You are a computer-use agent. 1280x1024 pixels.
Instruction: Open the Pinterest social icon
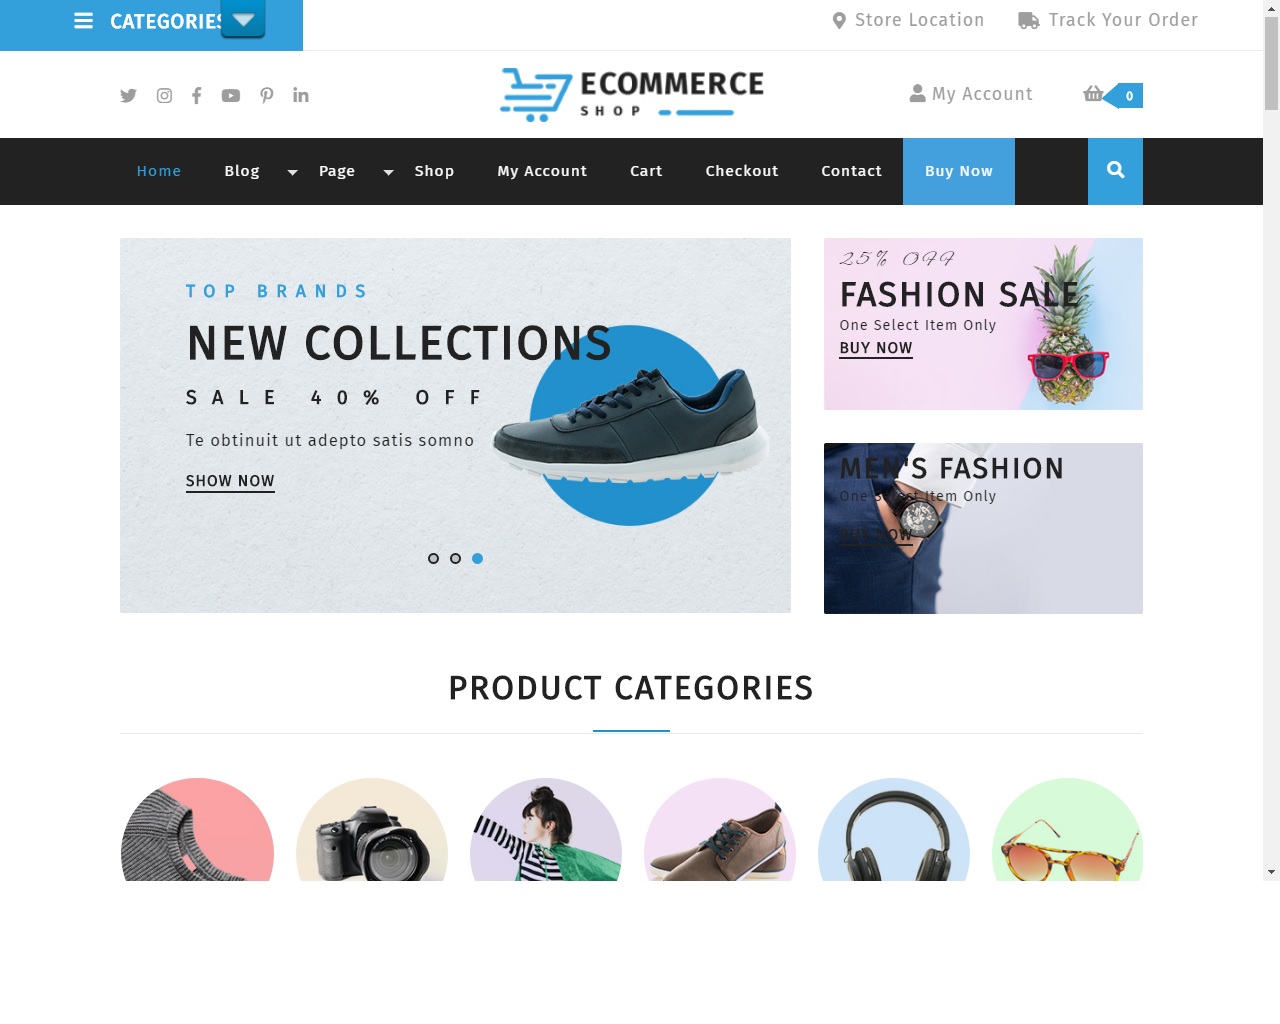(267, 96)
